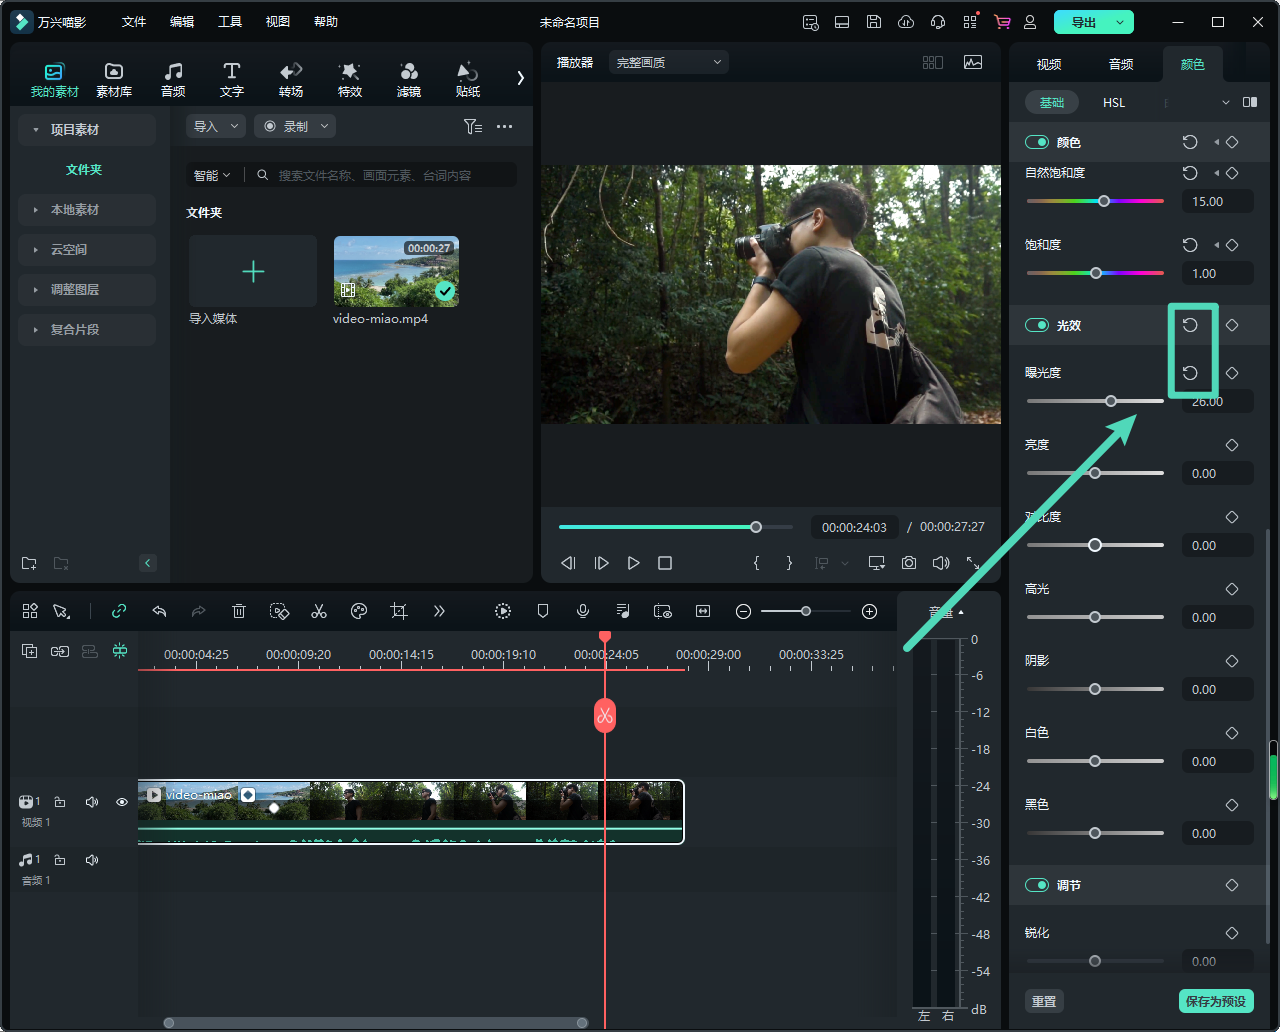Click the stop button in player

pyautogui.click(x=665, y=563)
